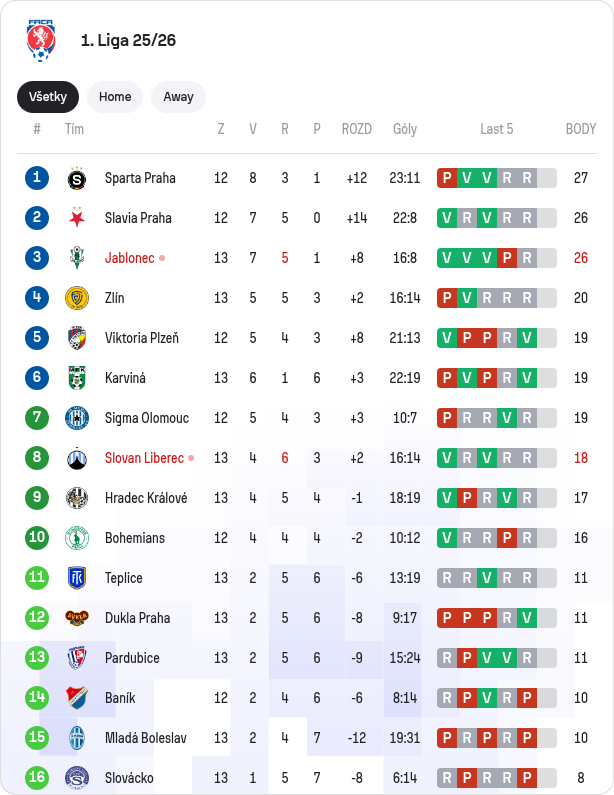Click the Zlín team crest icon
Viewport: 614px width, 795px height.
click(77, 298)
